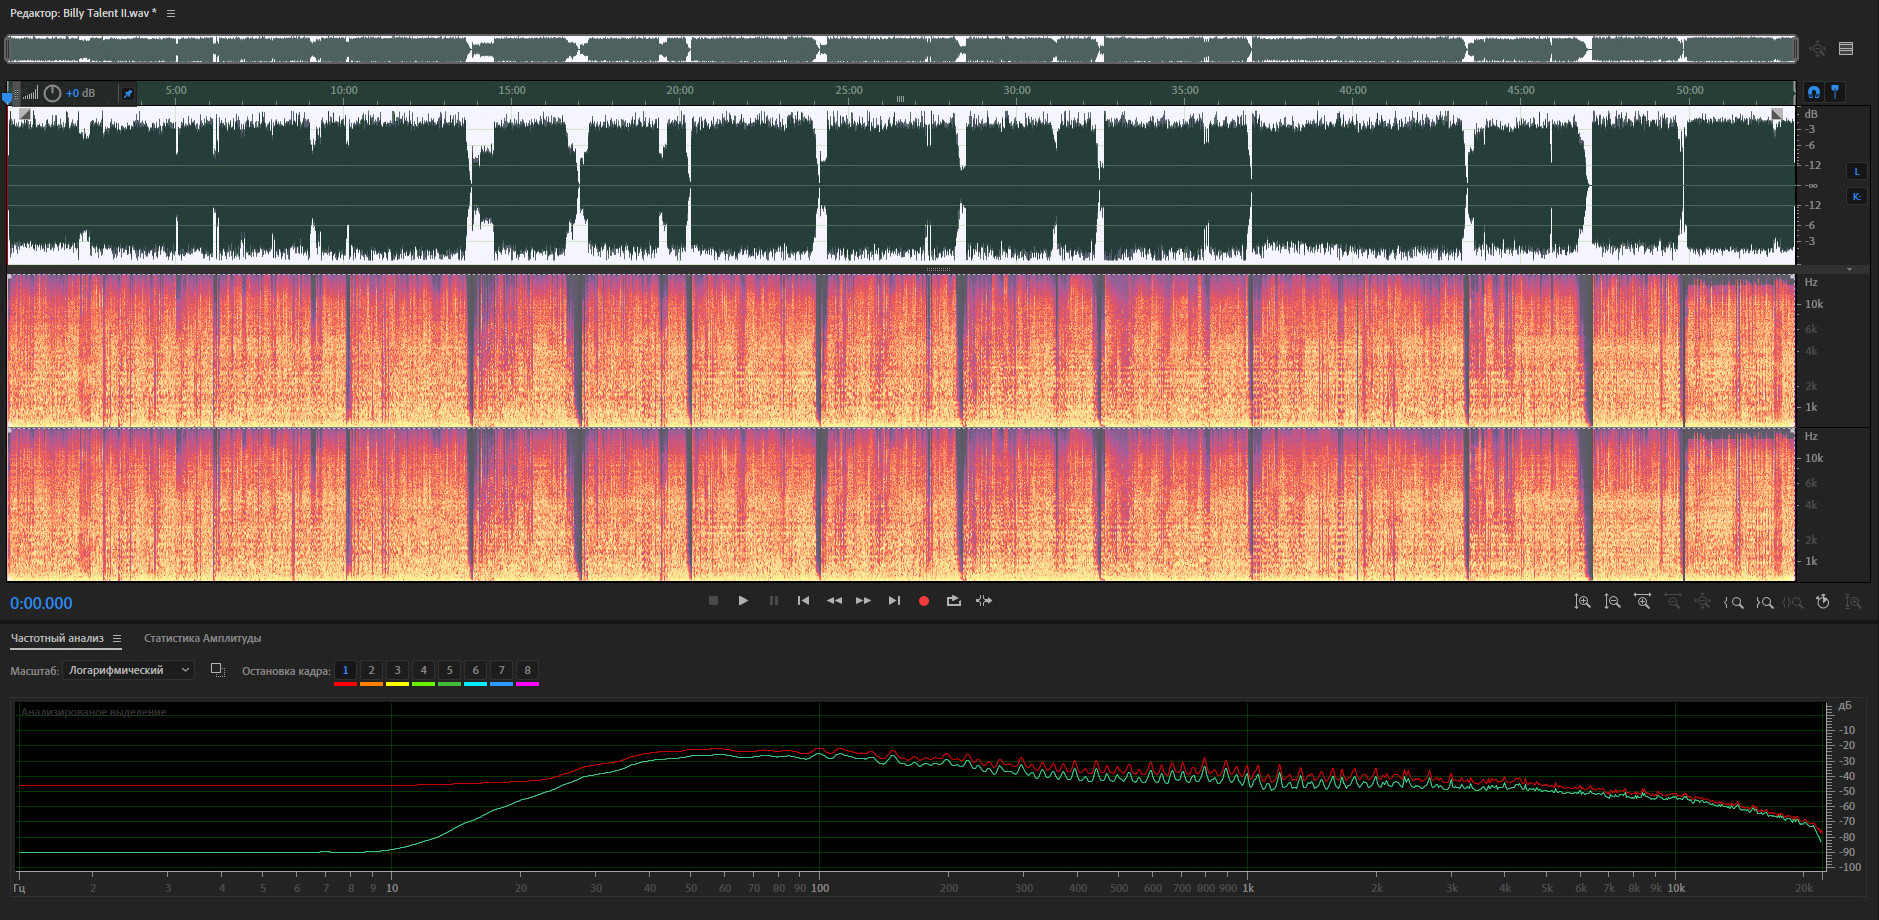The image size is (1879, 920).
Task: Jump to the previous marker
Action: (x=803, y=601)
